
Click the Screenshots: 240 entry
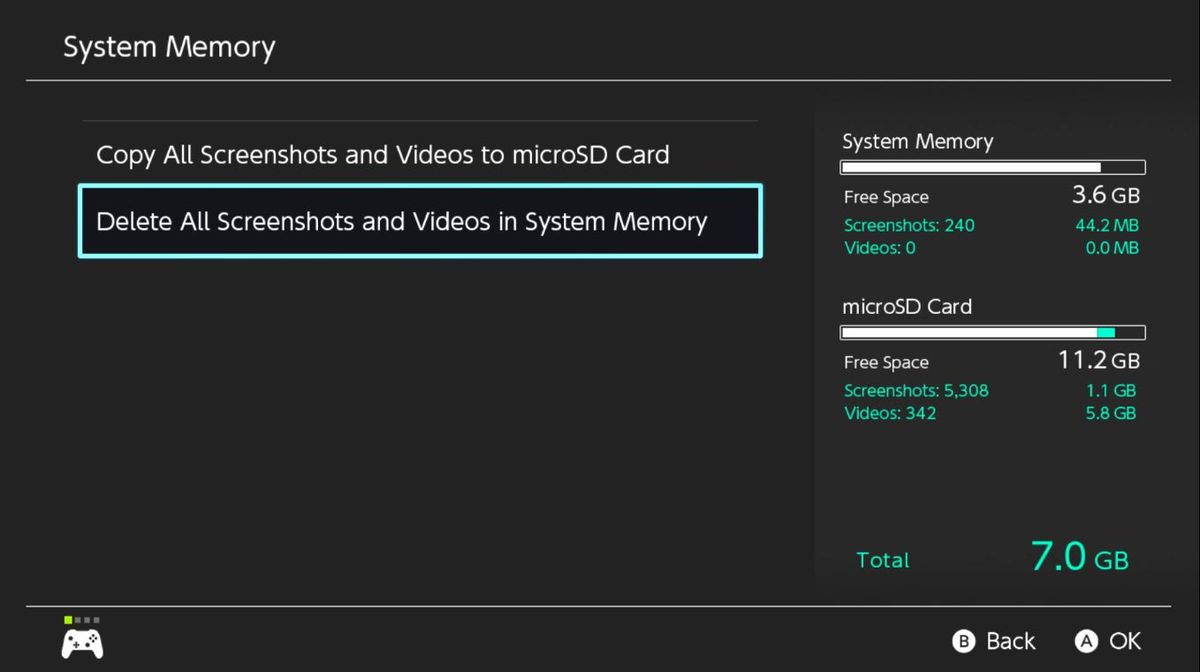pos(909,225)
